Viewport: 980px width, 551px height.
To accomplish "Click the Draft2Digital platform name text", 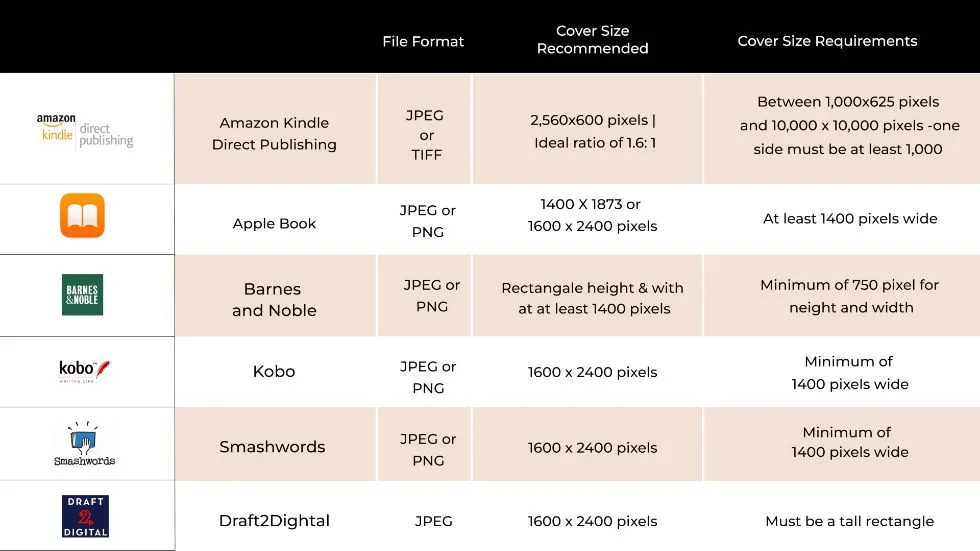I will [x=274, y=520].
